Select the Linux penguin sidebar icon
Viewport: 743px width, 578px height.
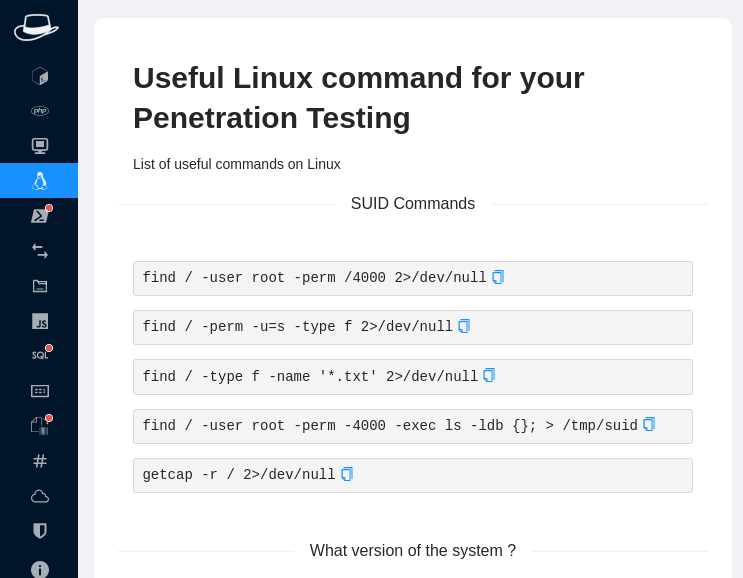pos(40,181)
